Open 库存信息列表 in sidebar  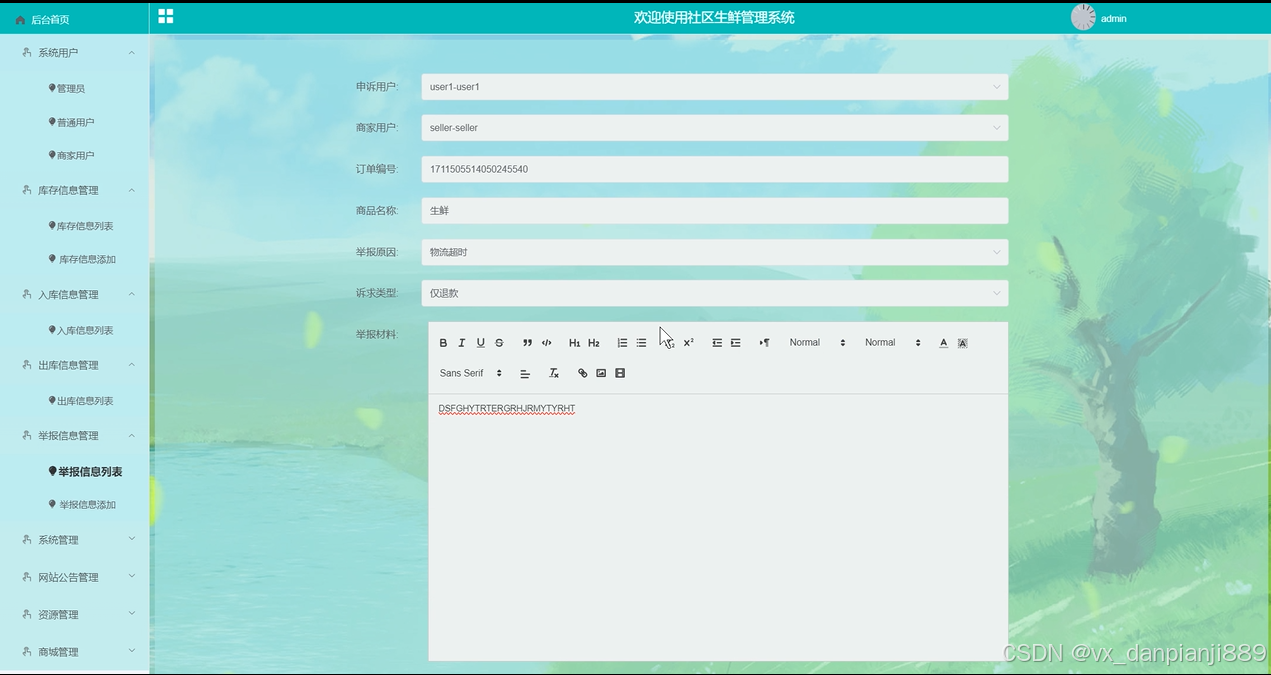81,226
